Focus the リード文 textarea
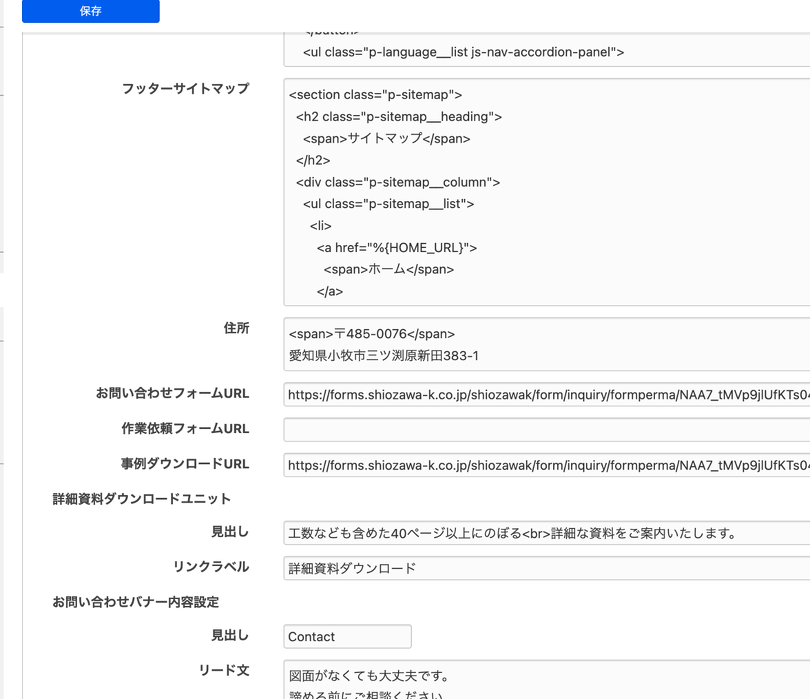This screenshot has width=810, height=699. click(x=546, y=680)
